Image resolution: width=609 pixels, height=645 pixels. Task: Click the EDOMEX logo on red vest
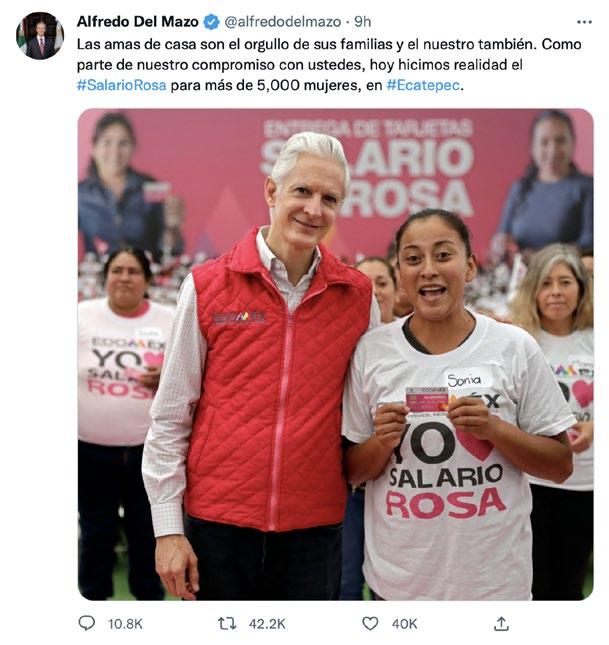pyautogui.click(x=239, y=317)
